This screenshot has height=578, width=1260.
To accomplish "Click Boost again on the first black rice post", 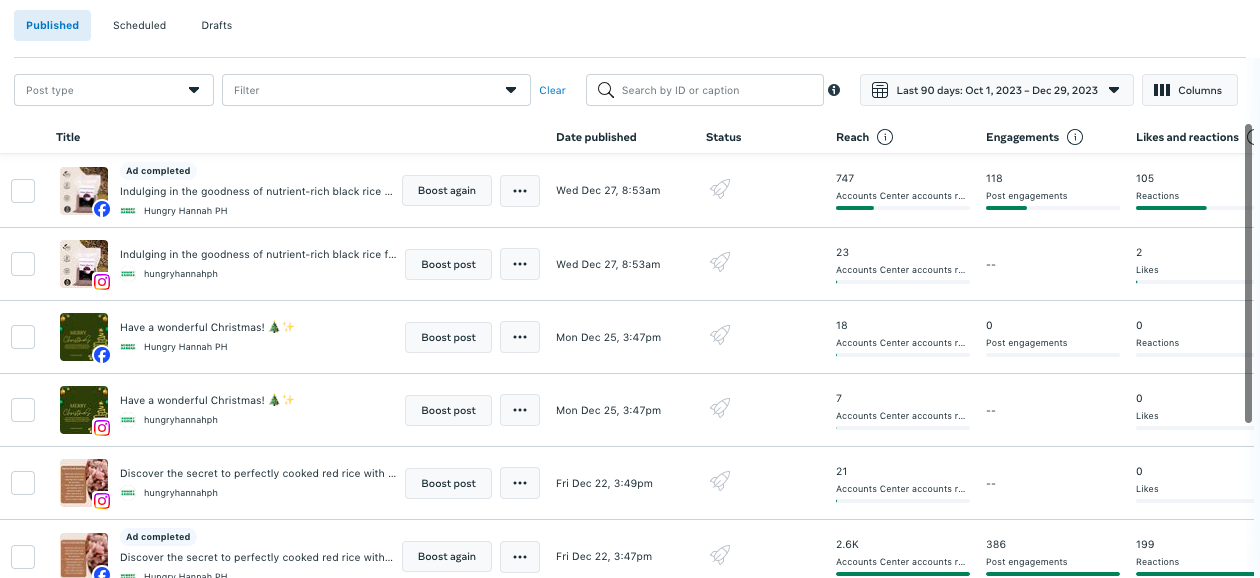I will point(447,191).
